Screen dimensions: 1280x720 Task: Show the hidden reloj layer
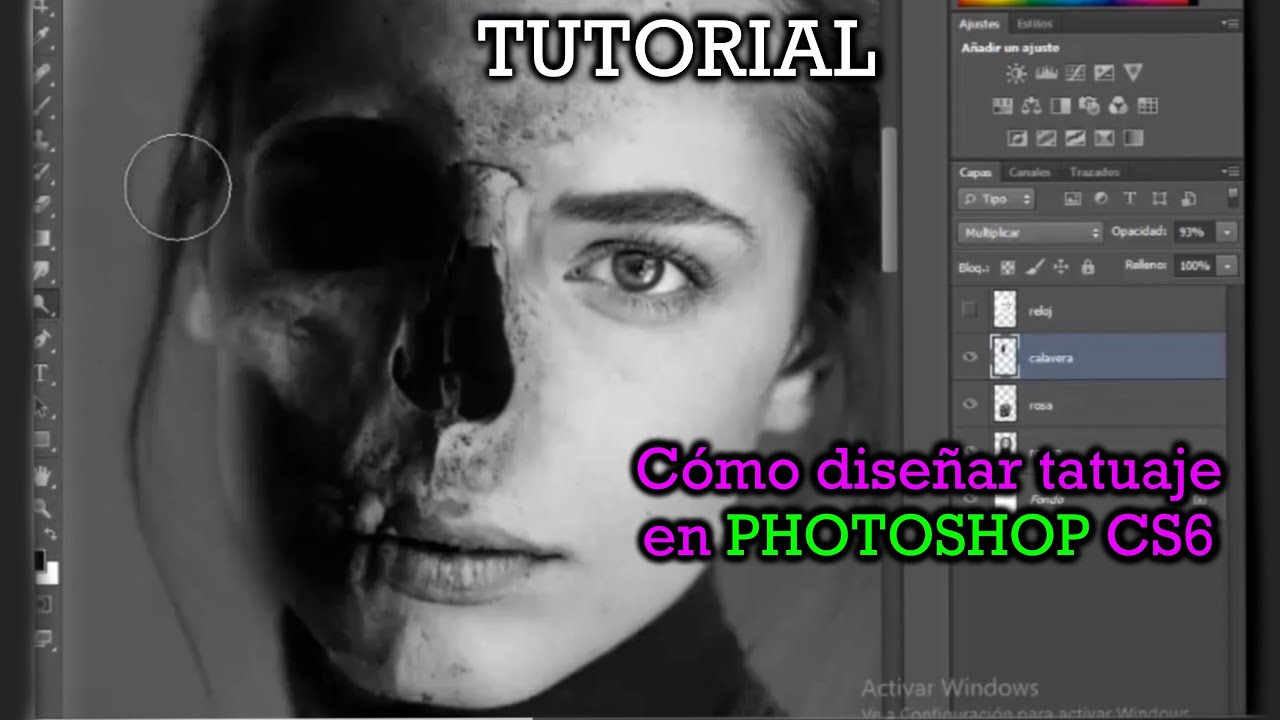[x=969, y=310]
